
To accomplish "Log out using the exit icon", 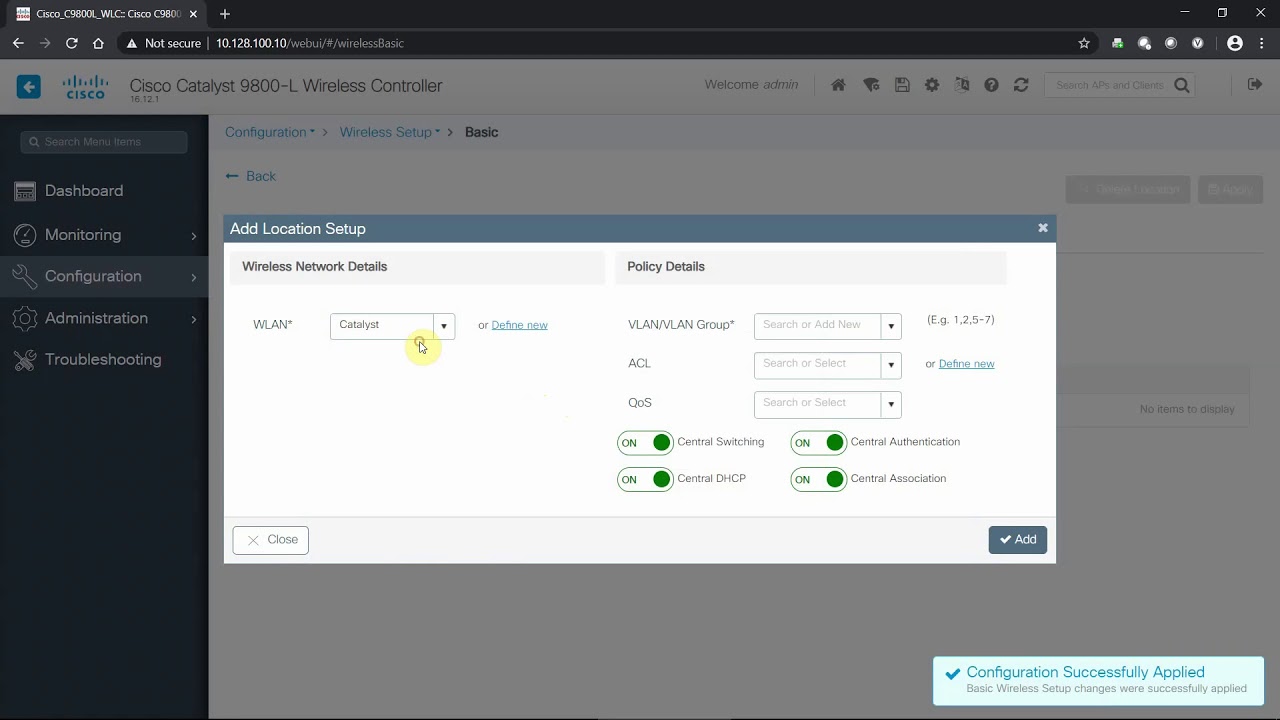I will (1254, 85).
